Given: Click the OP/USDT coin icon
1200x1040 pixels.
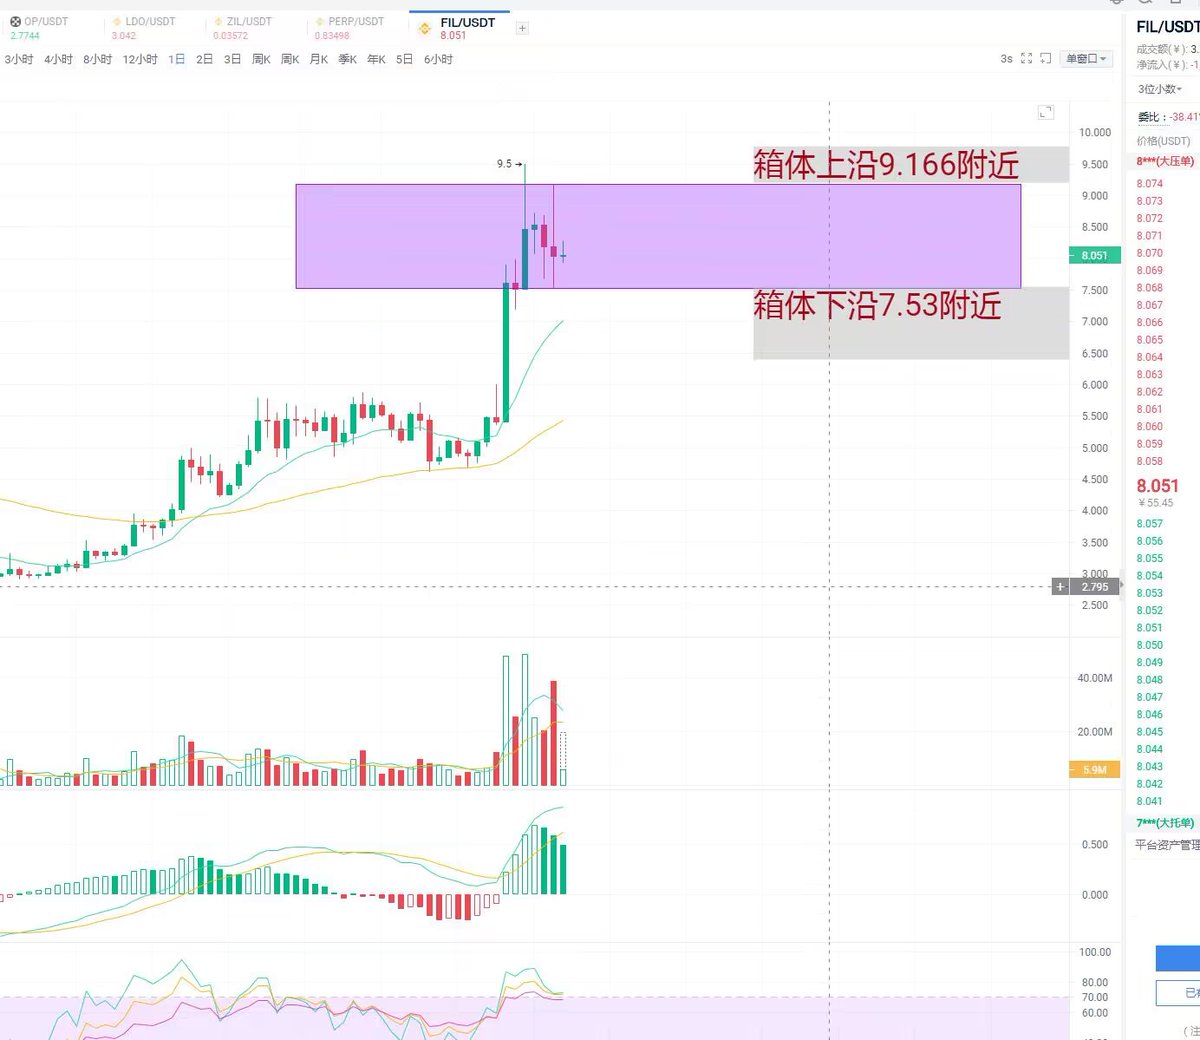Looking at the screenshot, I should 15,21.
